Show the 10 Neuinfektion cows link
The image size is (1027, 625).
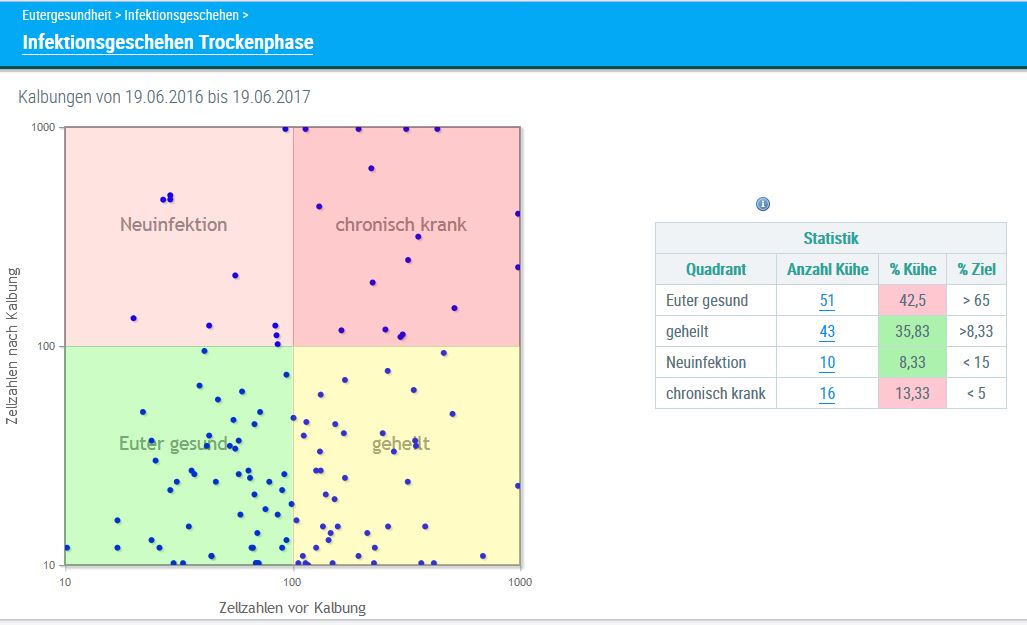(x=827, y=362)
